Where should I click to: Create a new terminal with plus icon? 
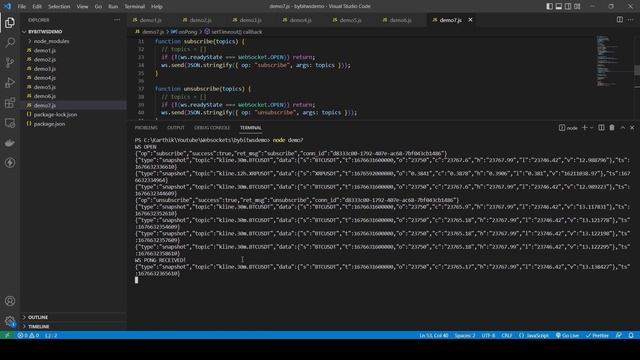pos(584,128)
